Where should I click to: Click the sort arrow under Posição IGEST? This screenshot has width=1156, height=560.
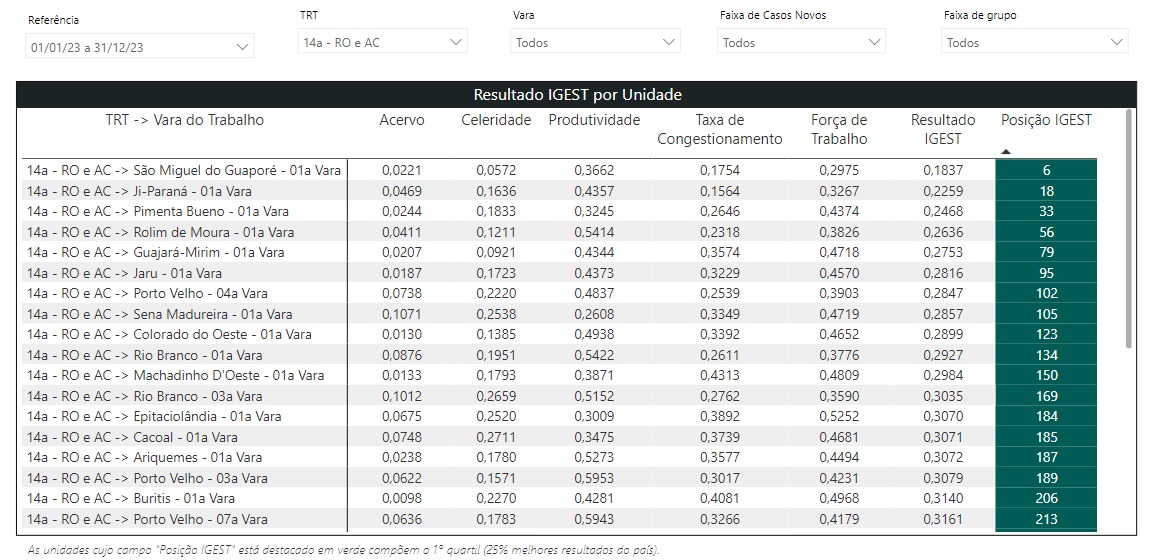[x=1006, y=152]
